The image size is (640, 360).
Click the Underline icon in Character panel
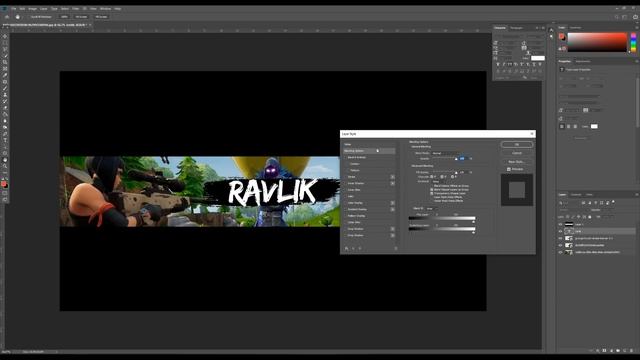534,64
